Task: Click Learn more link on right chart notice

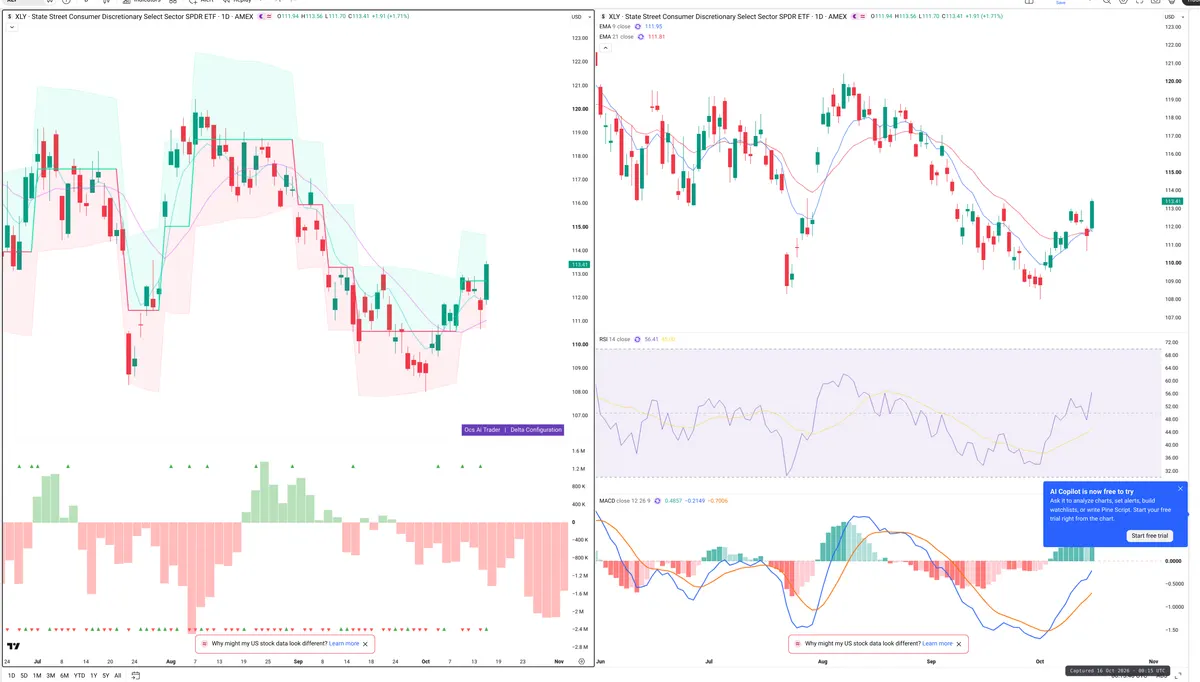Action: (937, 644)
